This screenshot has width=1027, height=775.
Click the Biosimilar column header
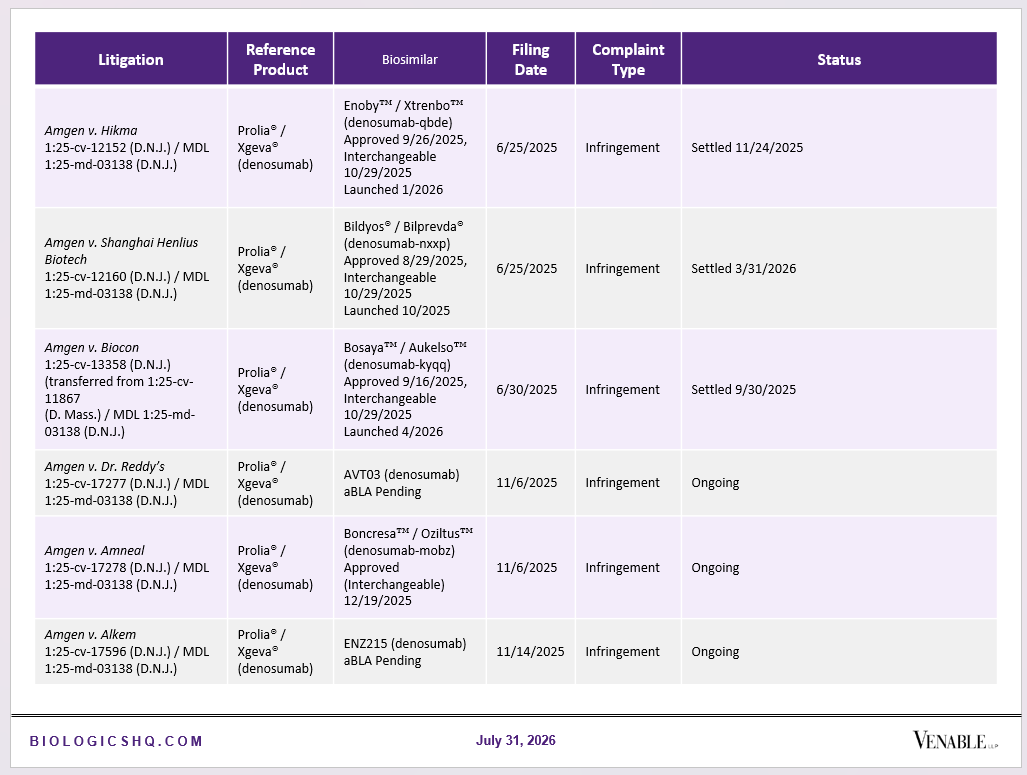tap(410, 59)
